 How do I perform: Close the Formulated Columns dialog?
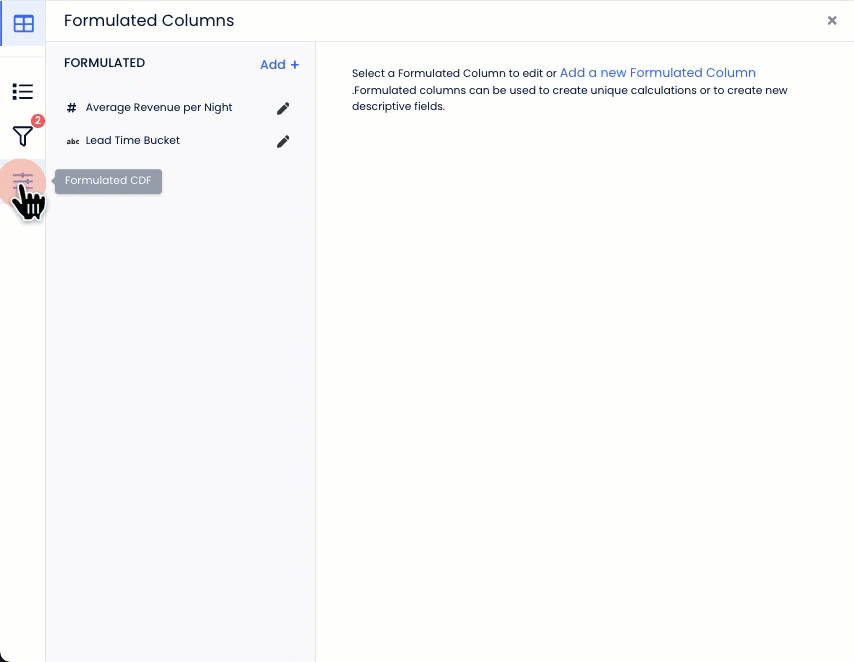[831, 20]
